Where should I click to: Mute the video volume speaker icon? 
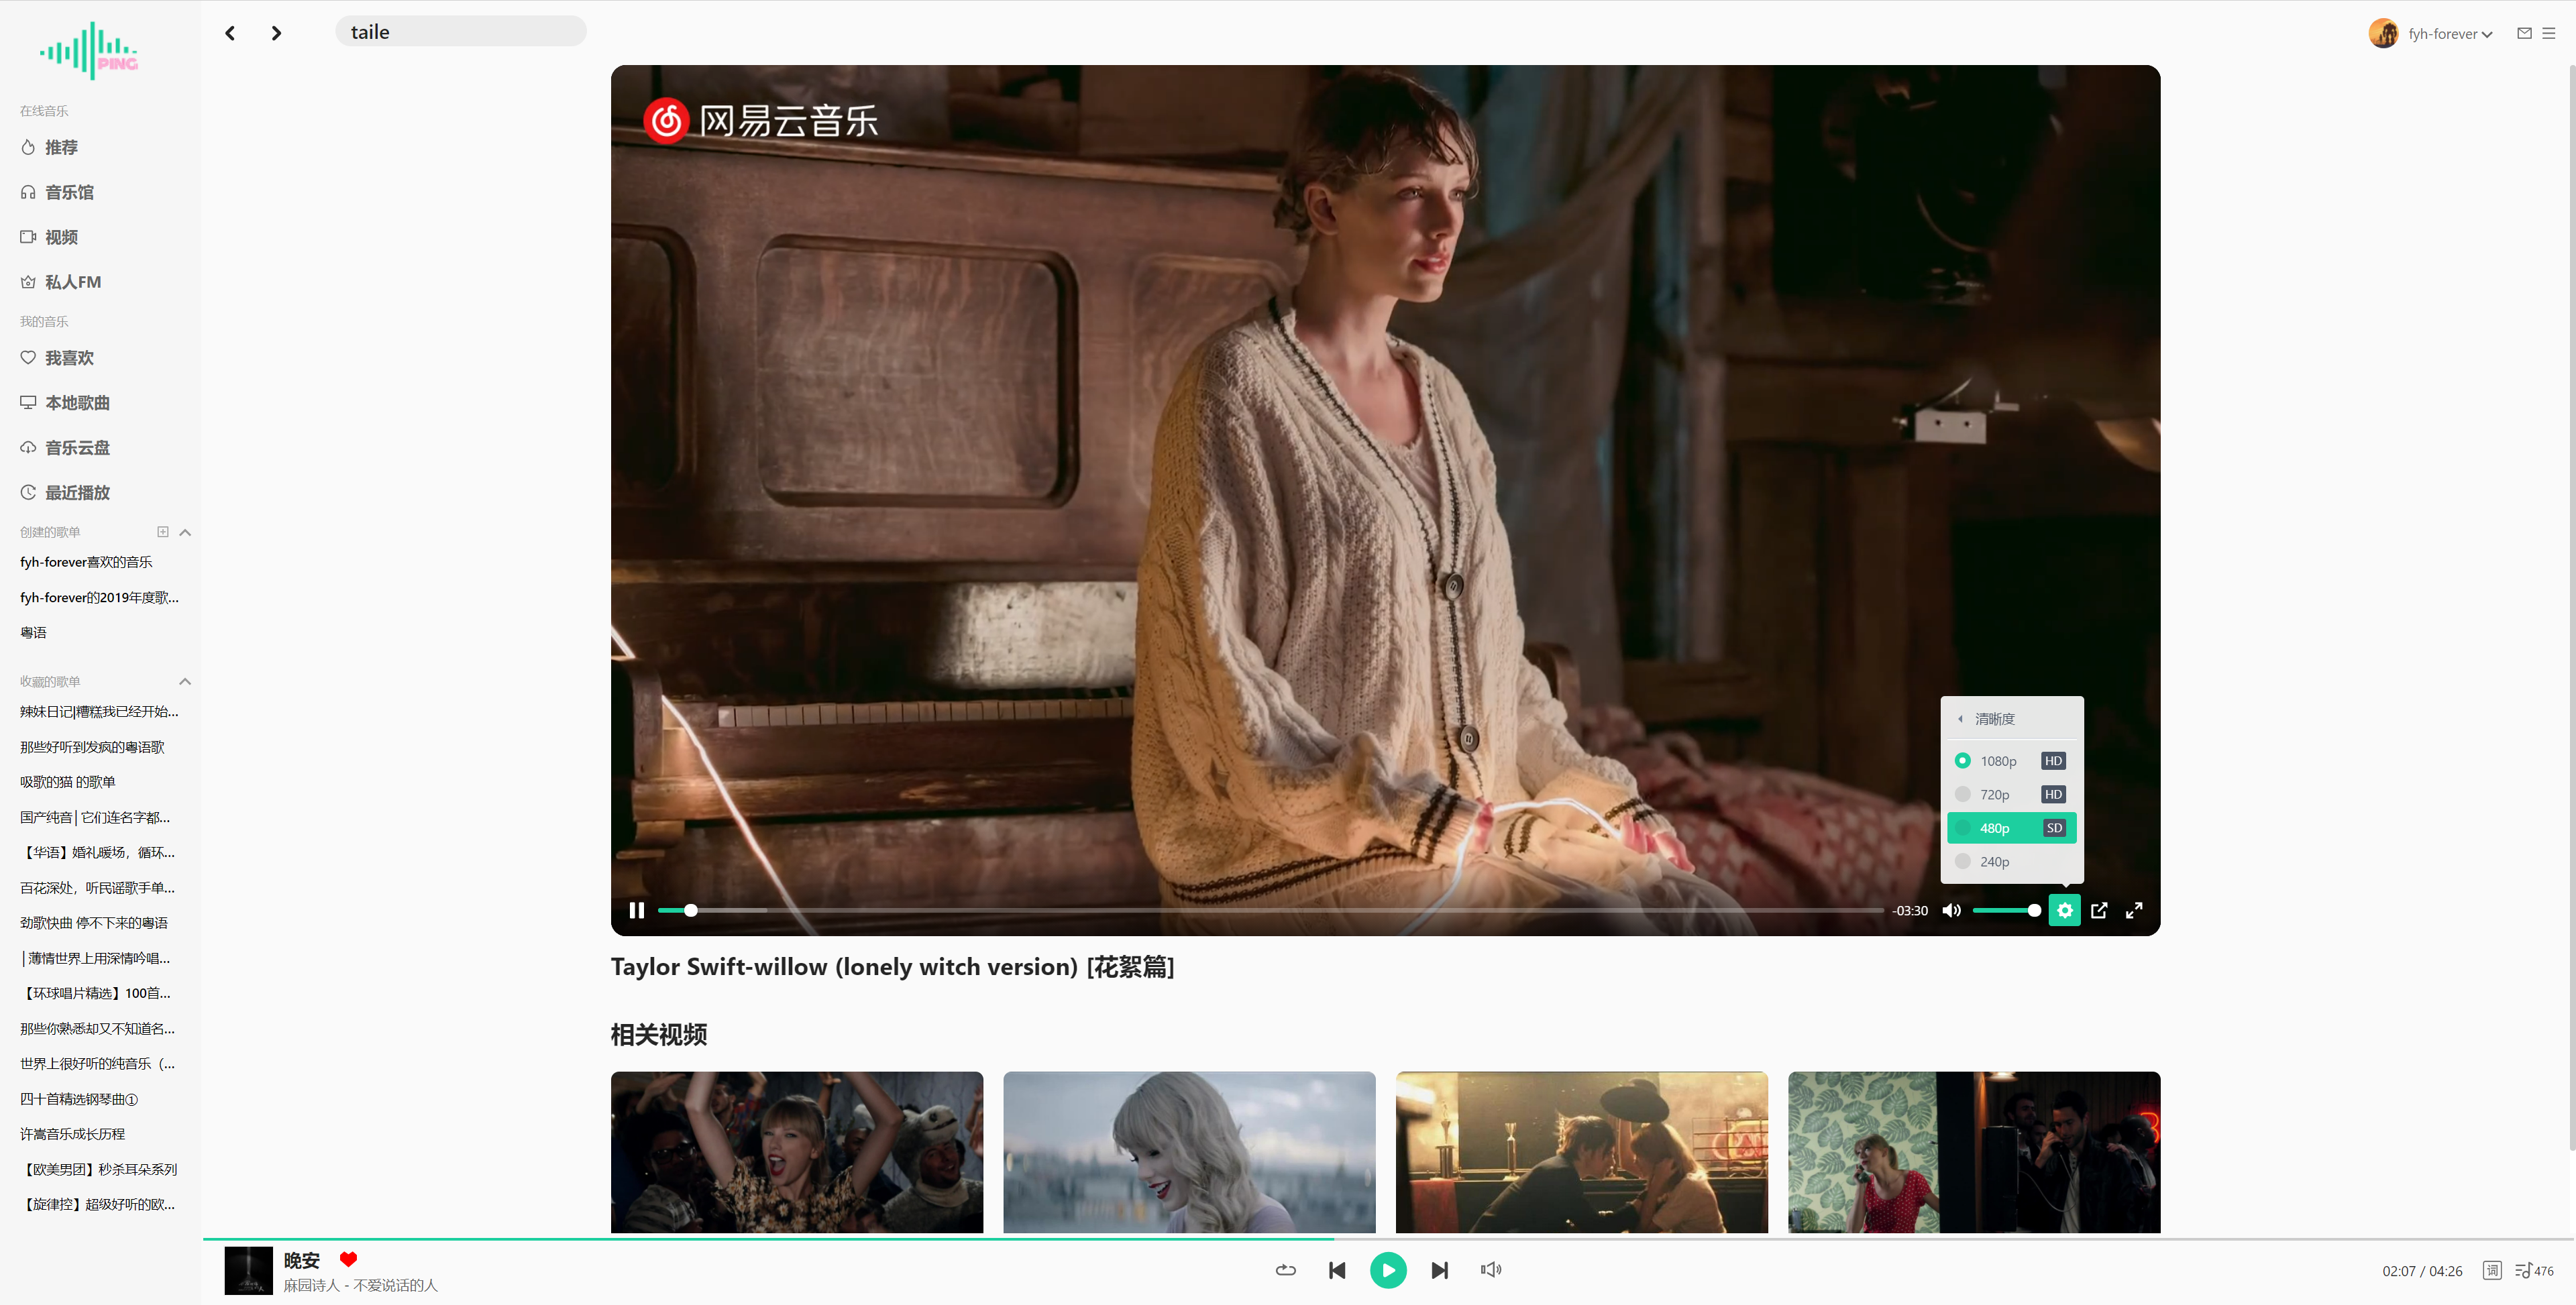(x=1951, y=910)
